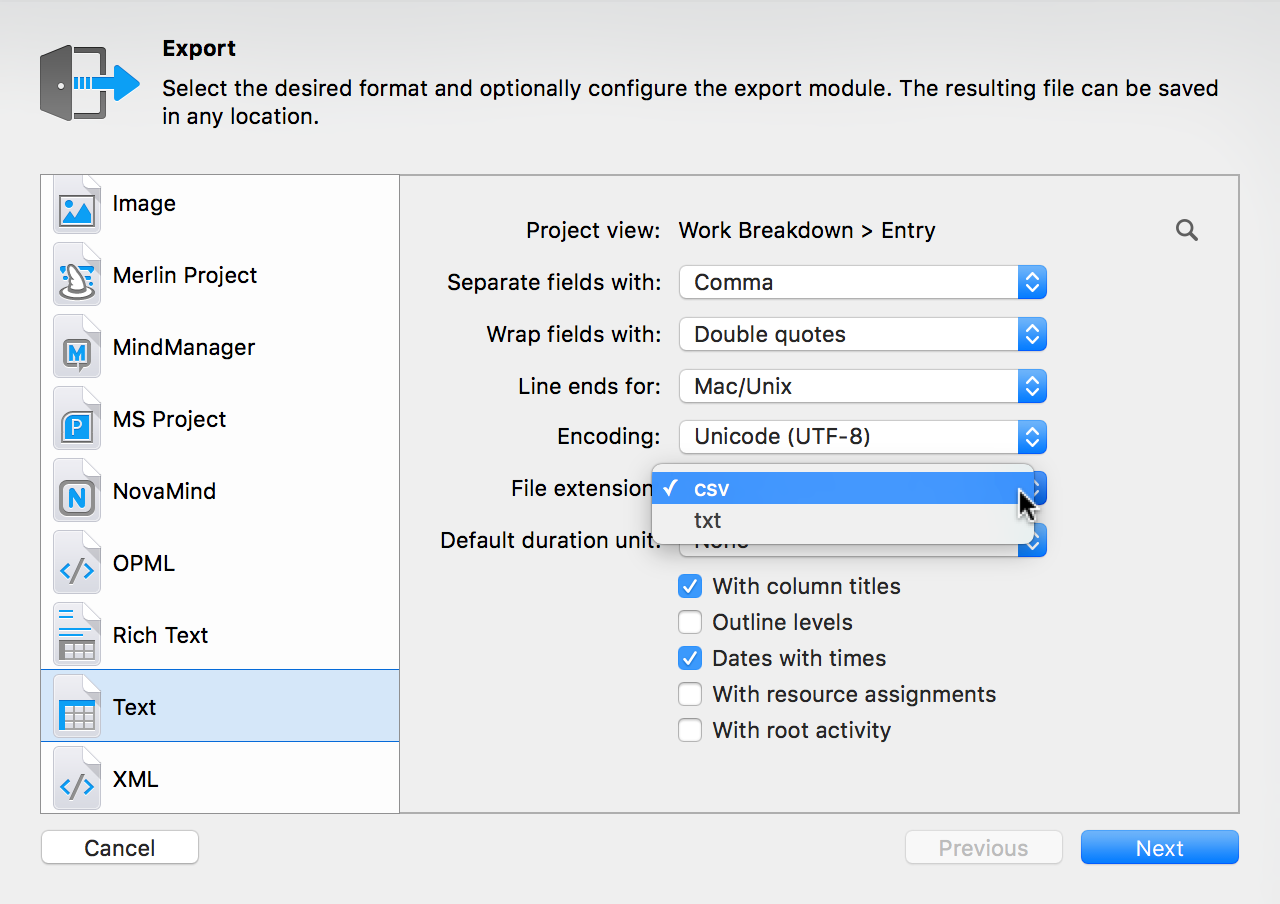
Task: Open the Separate fields with Comma dropdown
Action: (863, 282)
